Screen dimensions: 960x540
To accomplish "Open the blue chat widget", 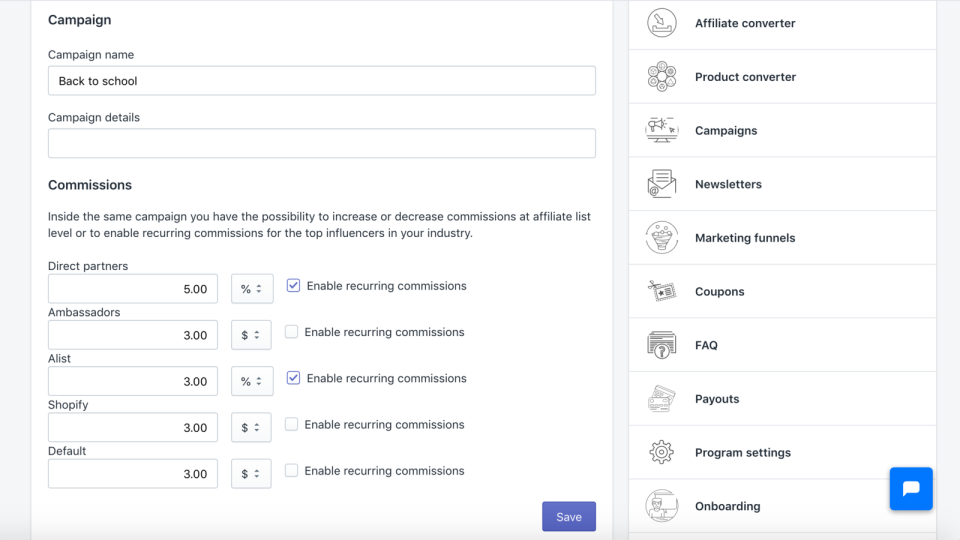I will click(911, 489).
